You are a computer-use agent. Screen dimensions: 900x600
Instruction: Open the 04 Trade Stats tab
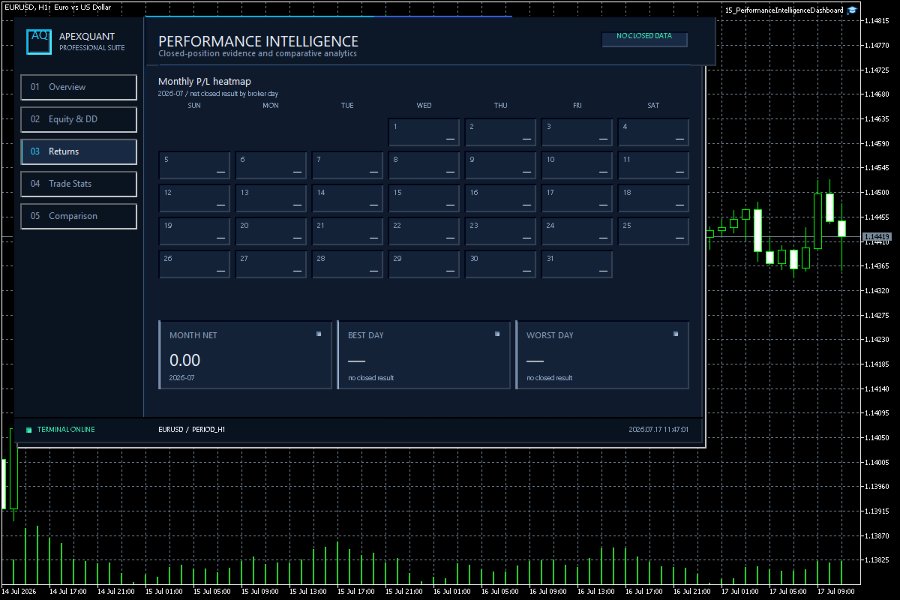point(79,184)
